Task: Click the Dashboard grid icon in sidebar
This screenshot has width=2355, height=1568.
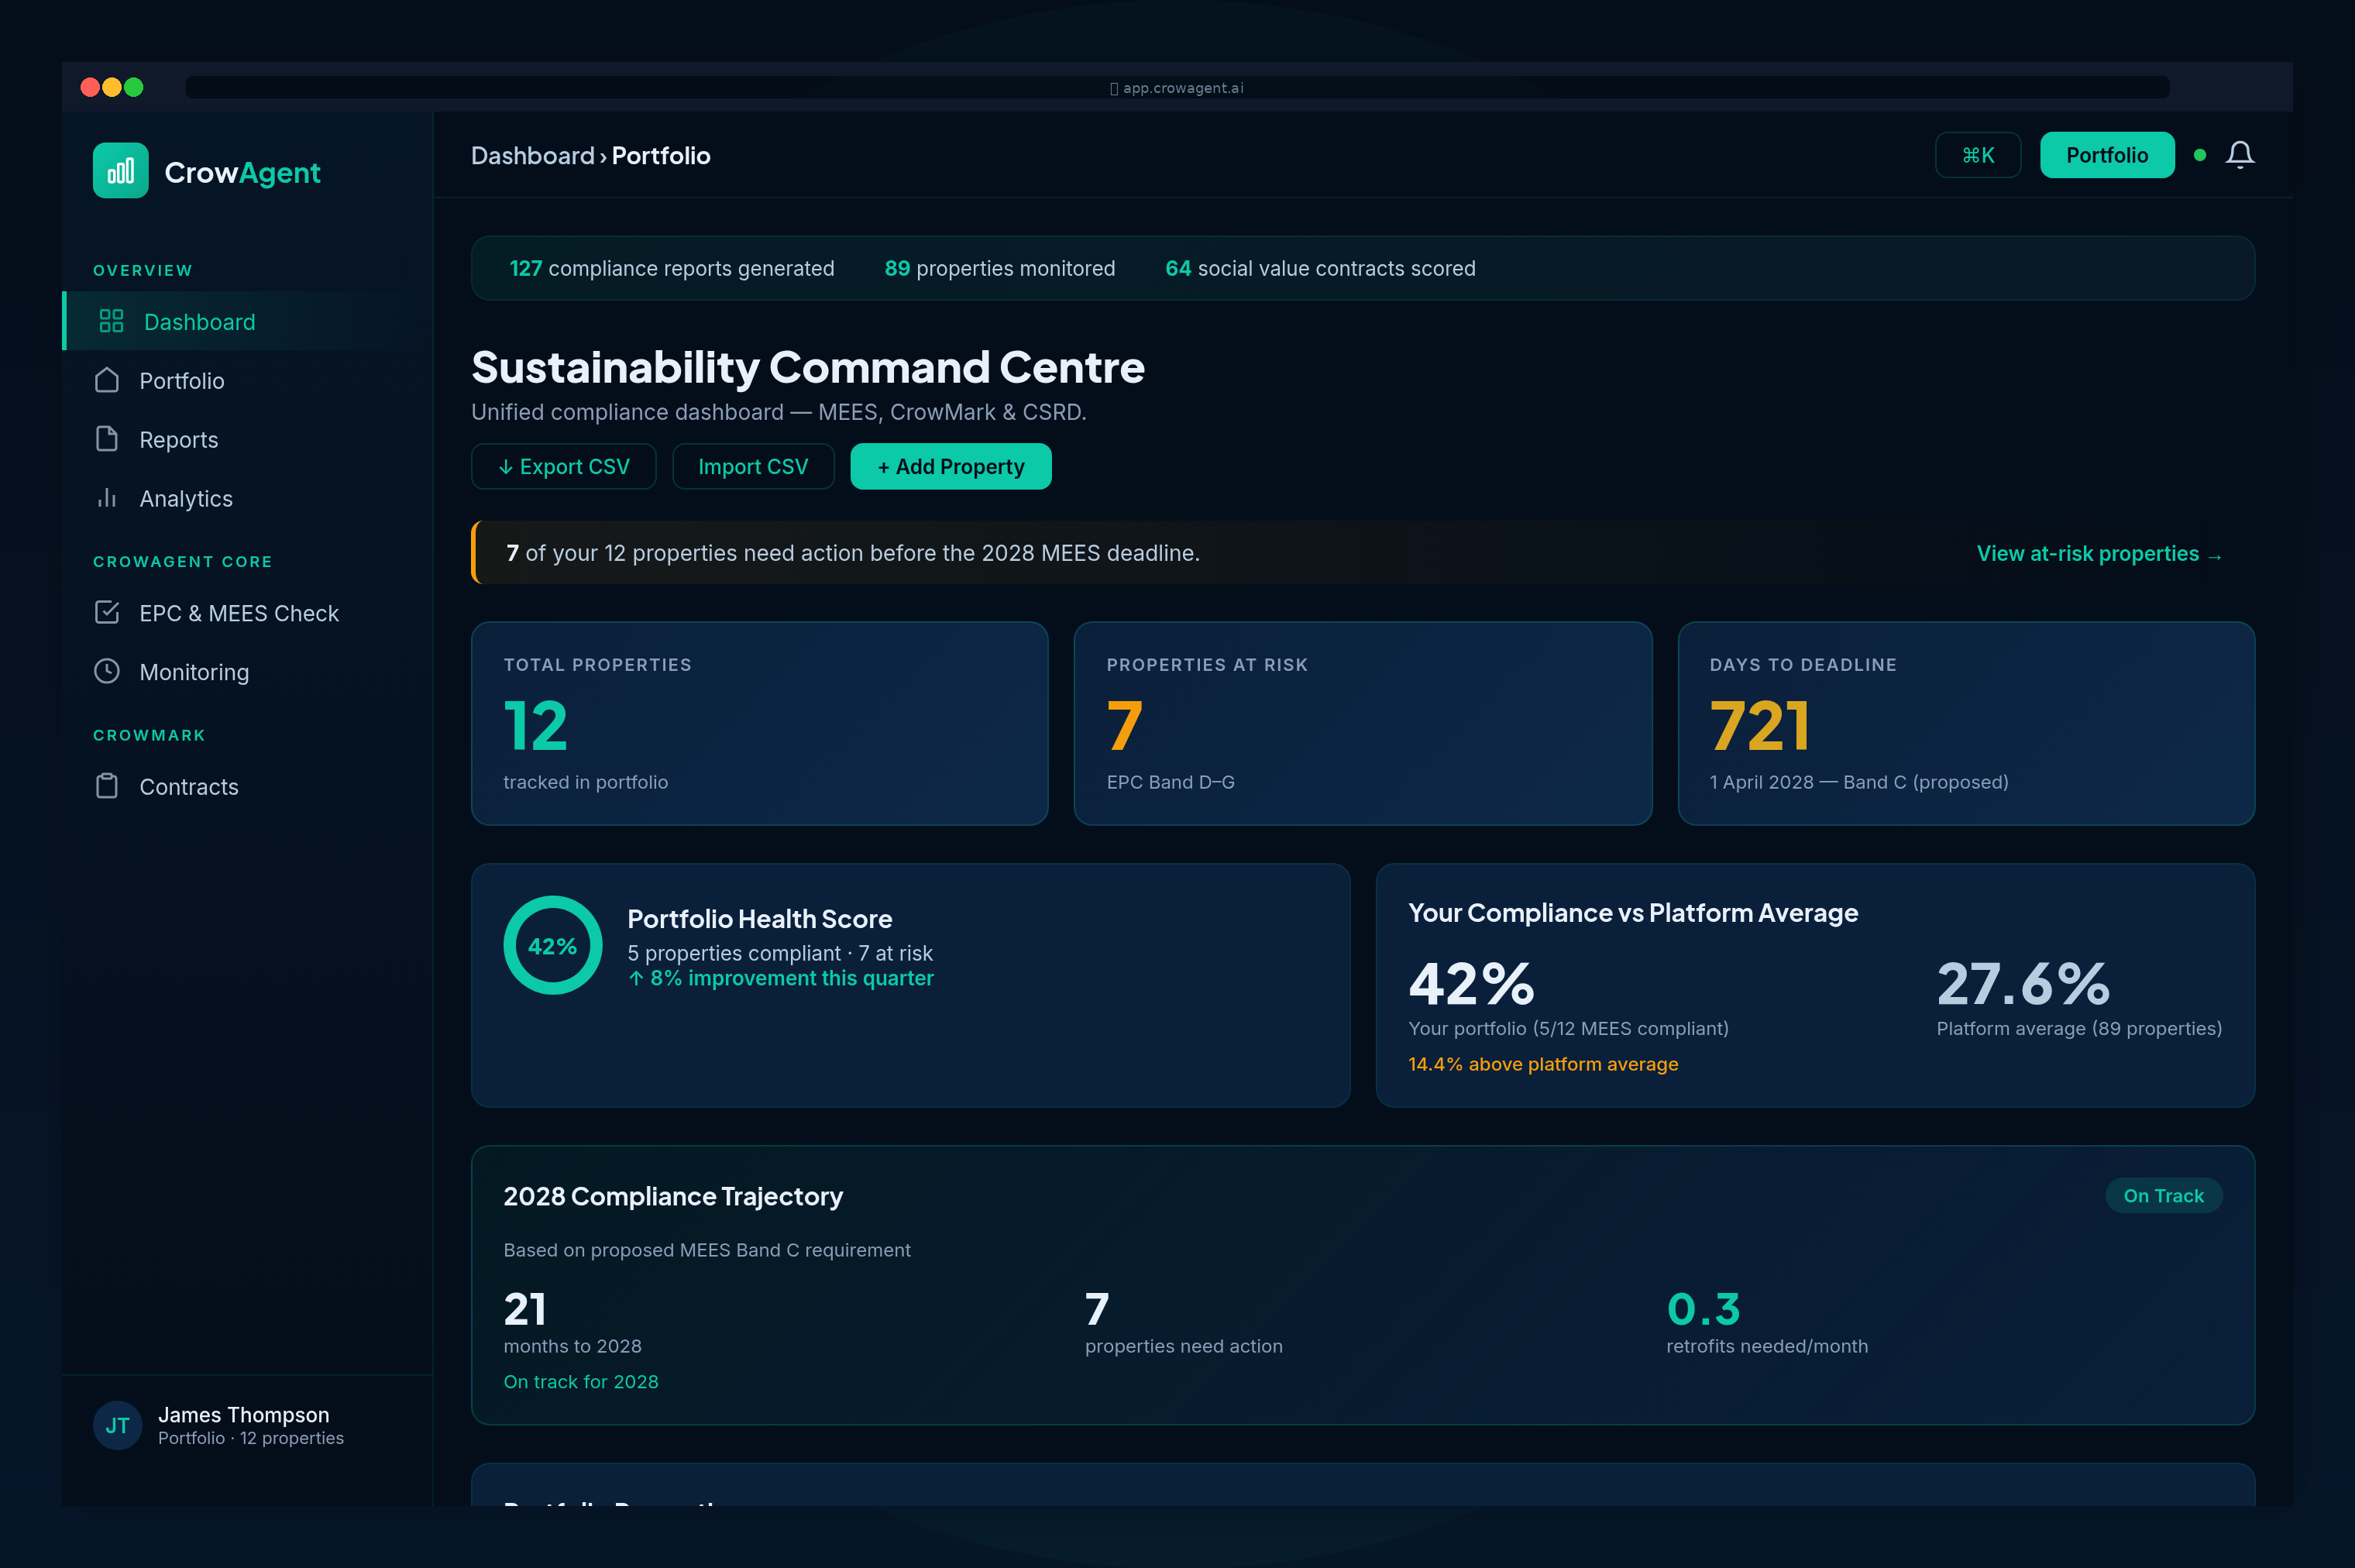Action: [111, 321]
